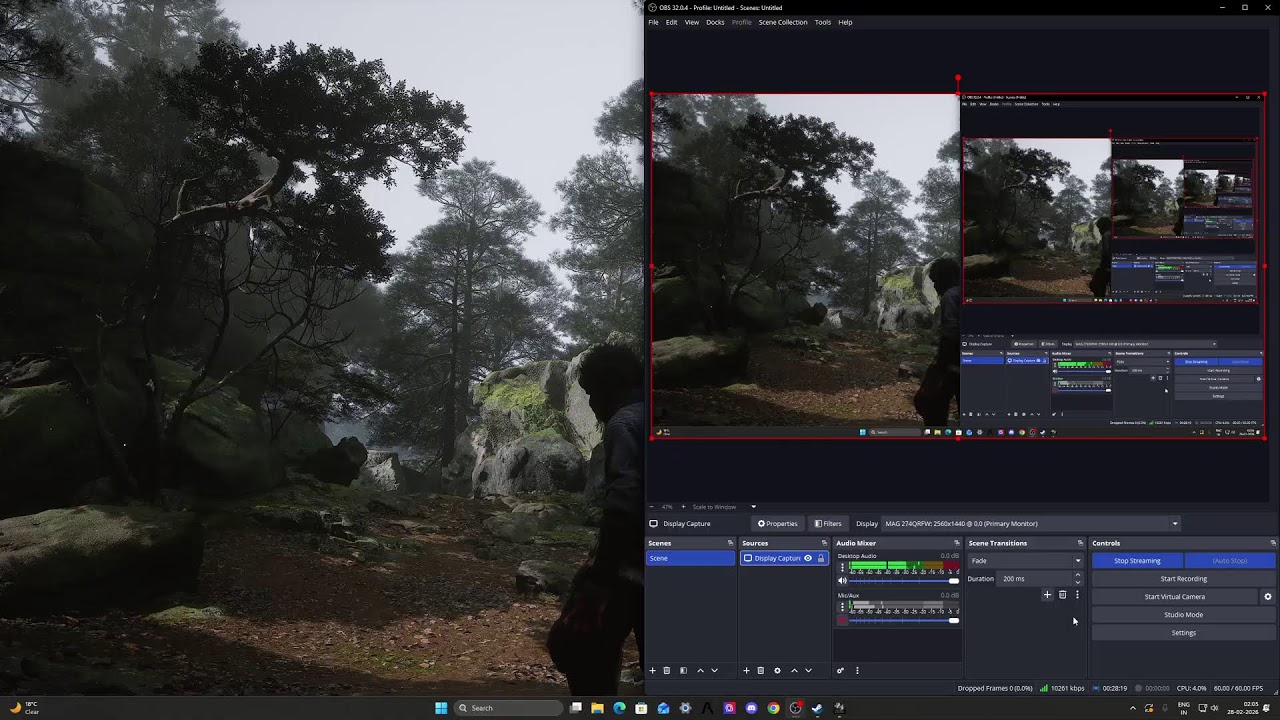
Task: Move source down with Sources down arrow
Action: [808, 670]
